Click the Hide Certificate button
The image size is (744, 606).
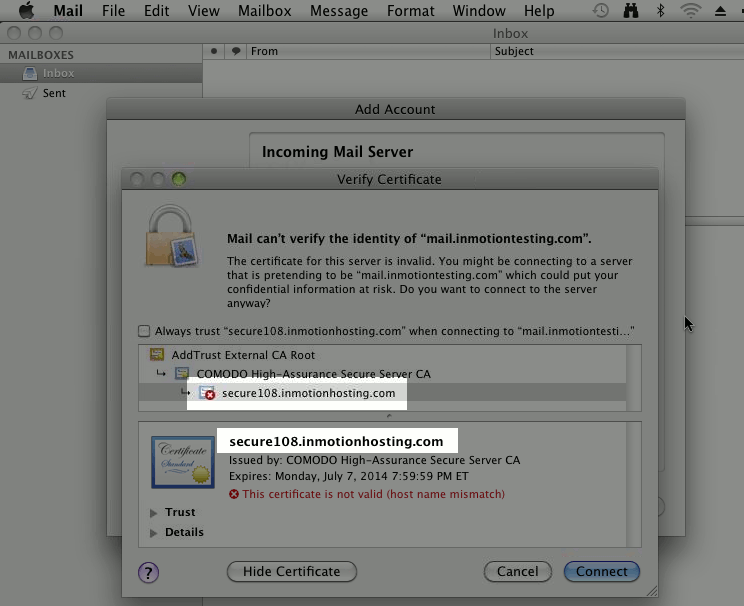point(292,571)
